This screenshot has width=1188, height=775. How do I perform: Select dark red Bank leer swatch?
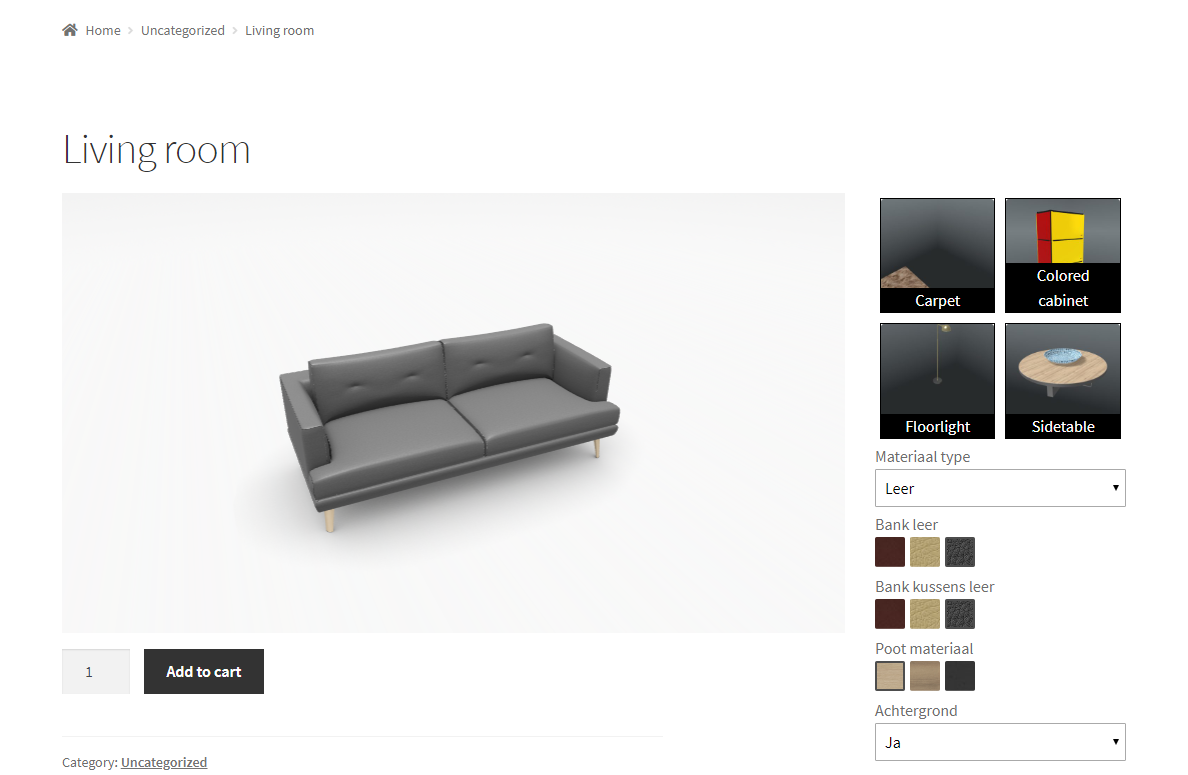890,552
